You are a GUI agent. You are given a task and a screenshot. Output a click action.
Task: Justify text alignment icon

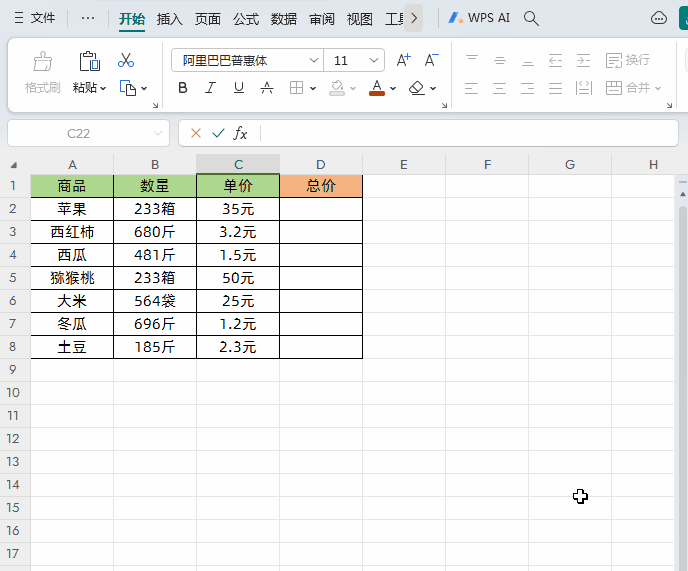[555, 88]
